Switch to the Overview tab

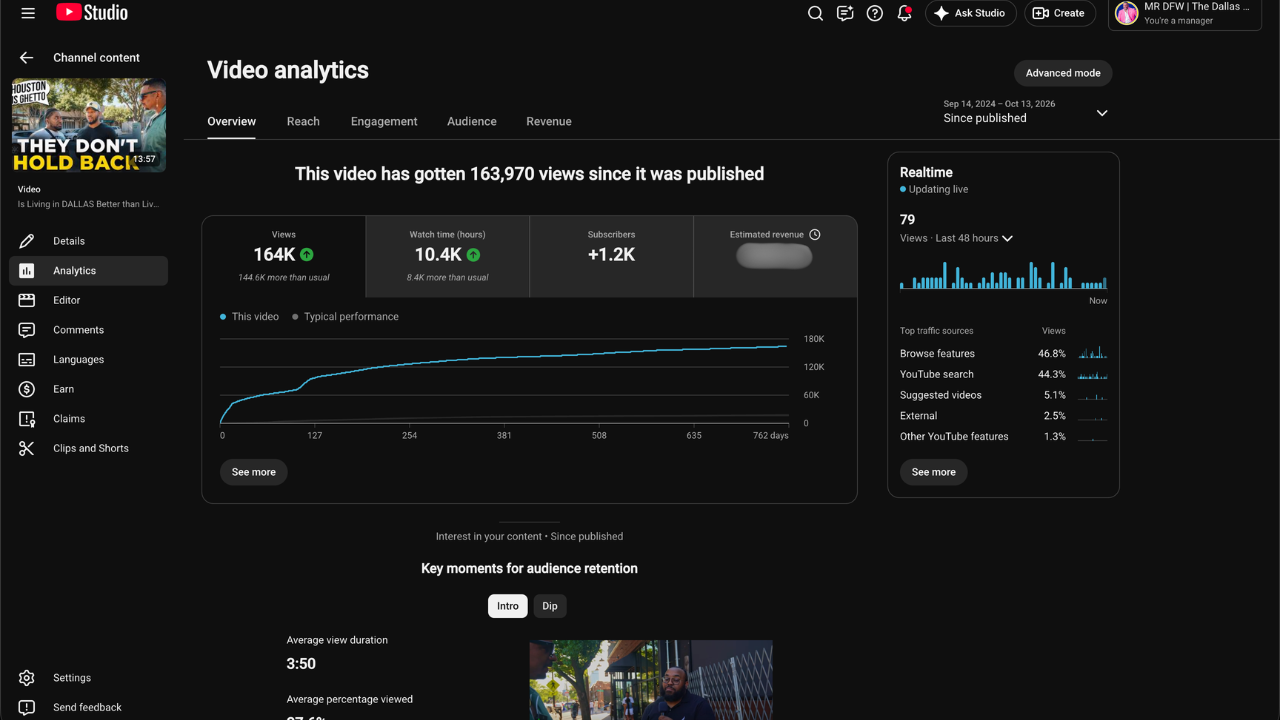(x=232, y=121)
